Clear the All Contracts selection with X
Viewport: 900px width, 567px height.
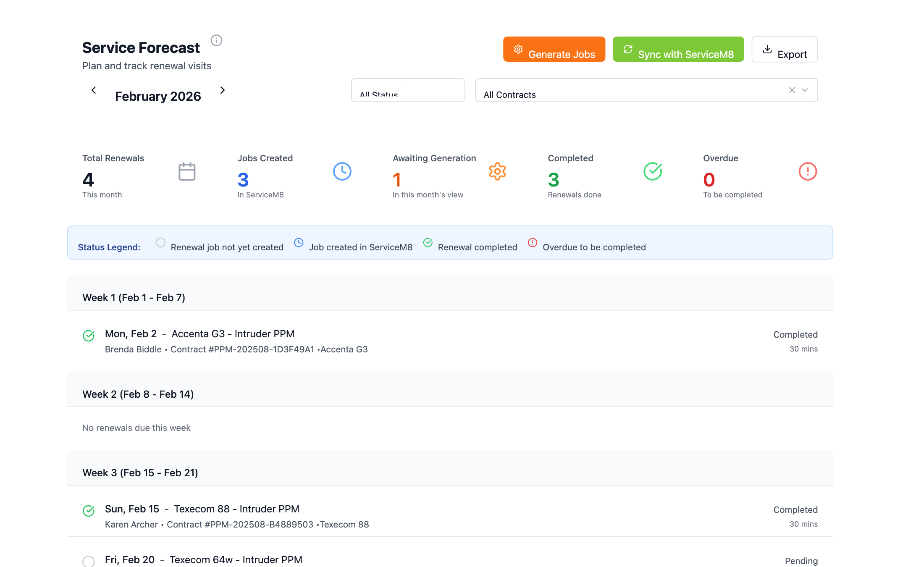[x=791, y=90]
